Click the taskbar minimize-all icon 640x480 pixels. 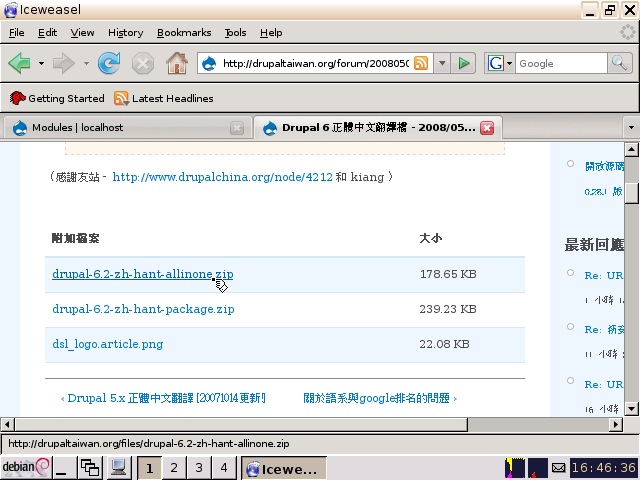(x=63, y=468)
